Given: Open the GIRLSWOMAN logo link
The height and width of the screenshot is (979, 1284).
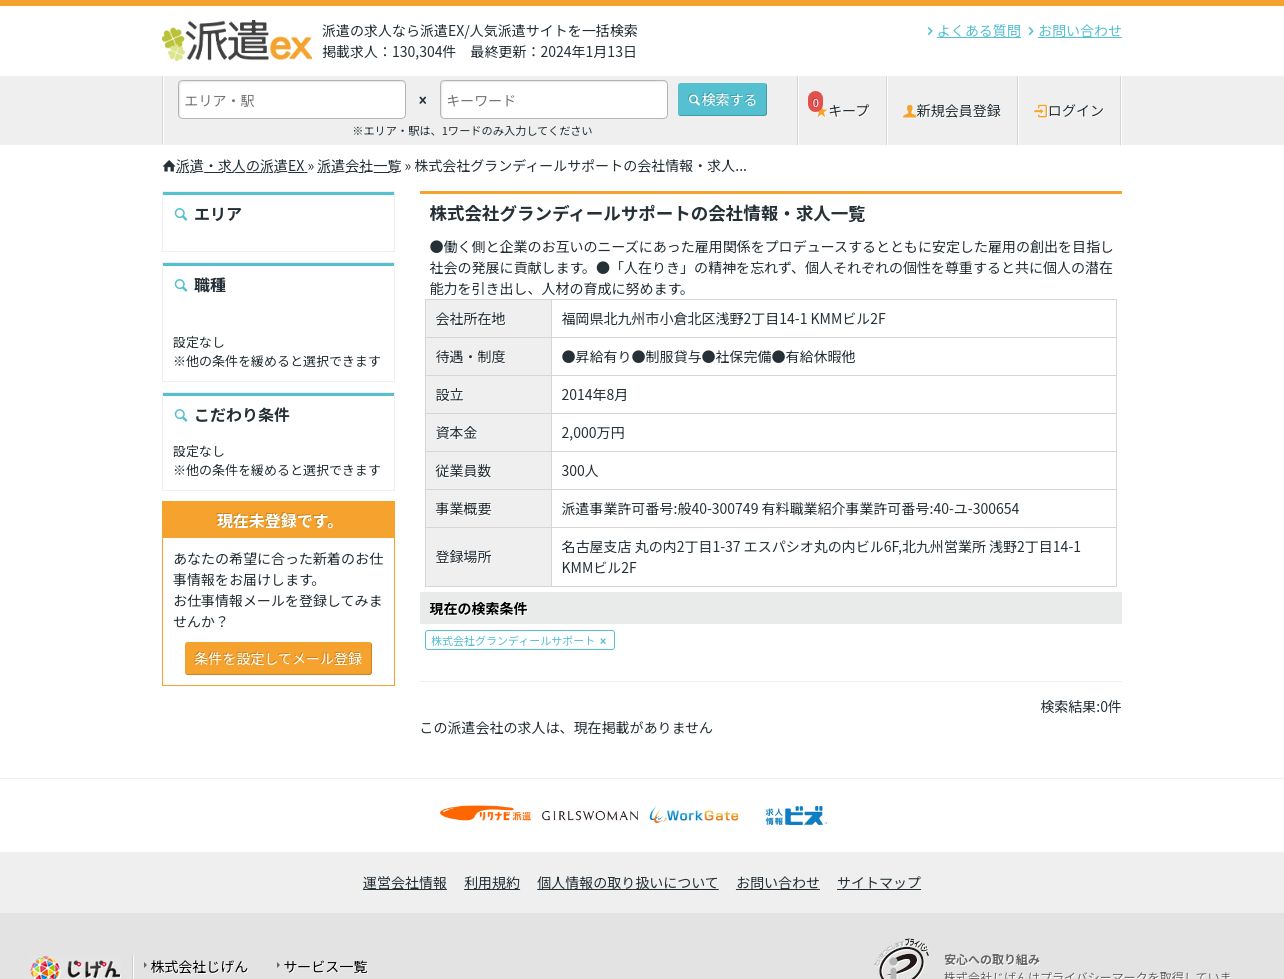Looking at the screenshot, I should click(x=590, y=816).
